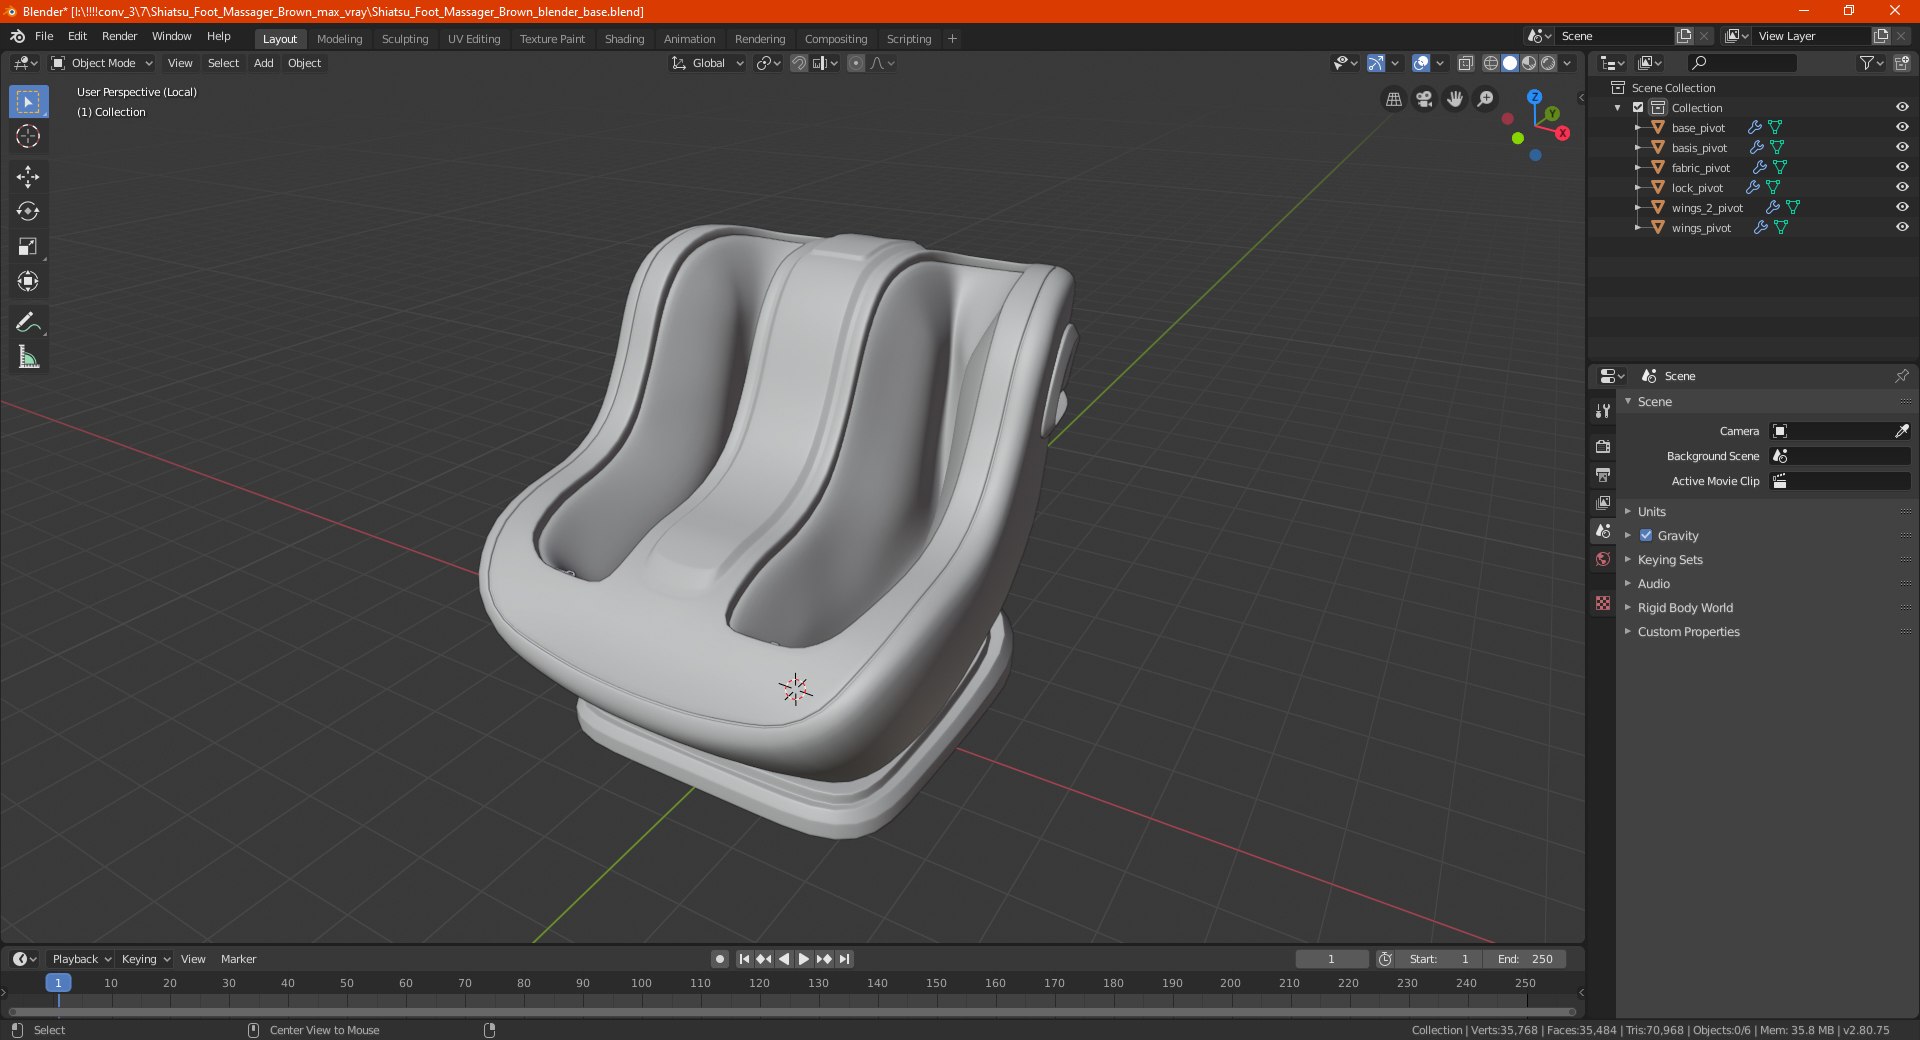Image resolution: width=1920 pixels, height=1040 pixels.
Task: Click the End frame field
Action: coord(1525,959)
